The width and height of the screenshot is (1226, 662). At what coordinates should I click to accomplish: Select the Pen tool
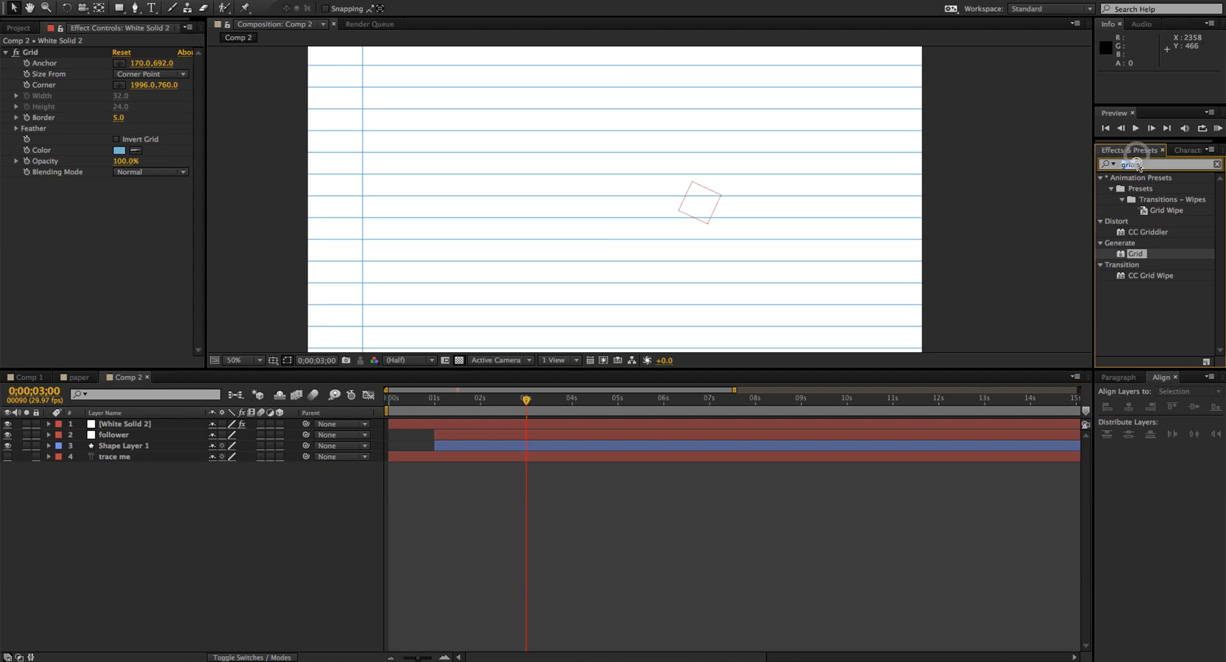135,8
